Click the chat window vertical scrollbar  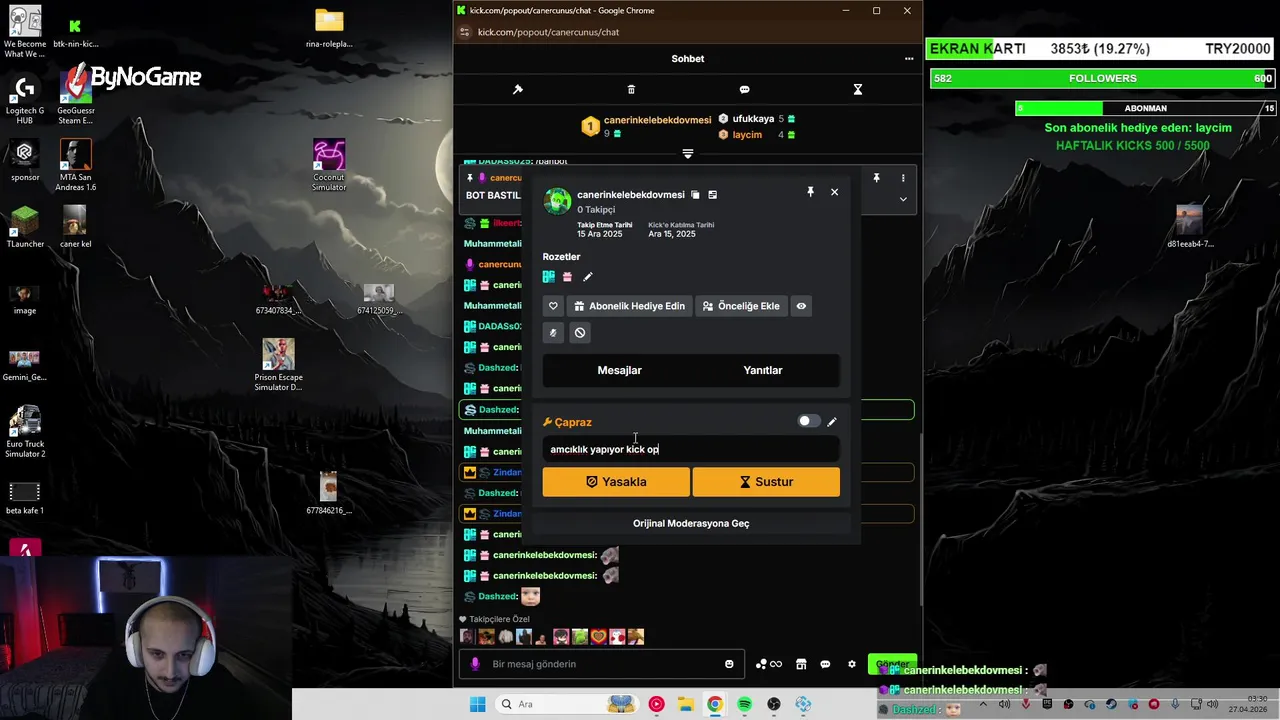pyautogui.click(x=920, y=520)
